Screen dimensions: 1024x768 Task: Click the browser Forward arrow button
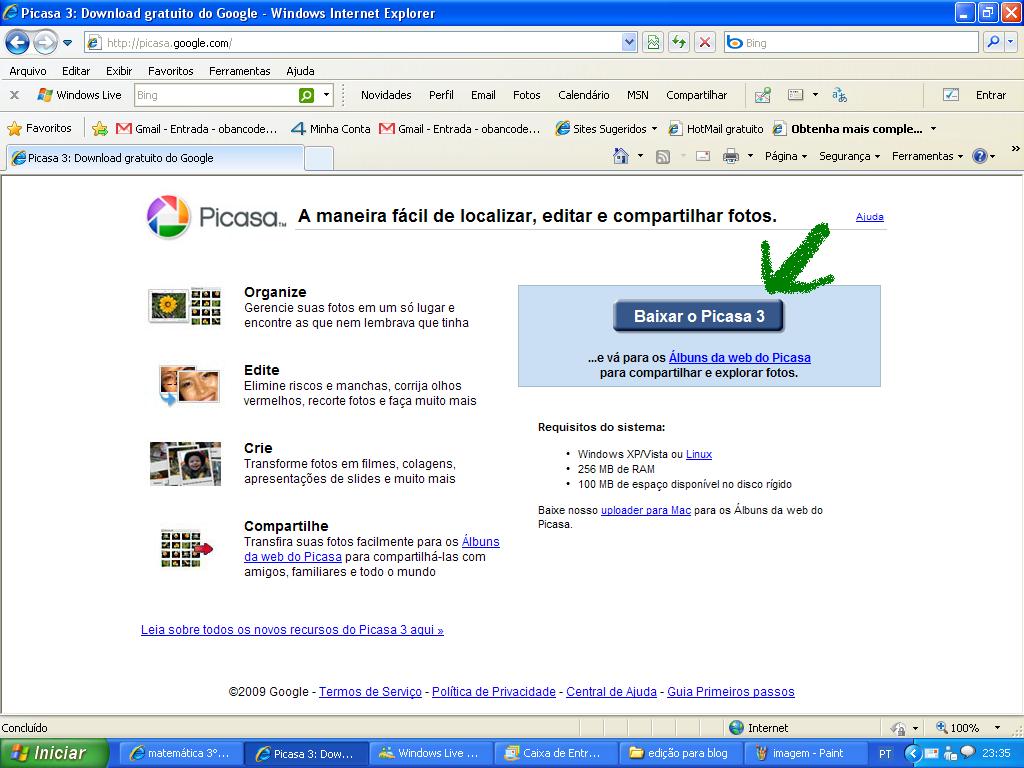pos(45,43)
